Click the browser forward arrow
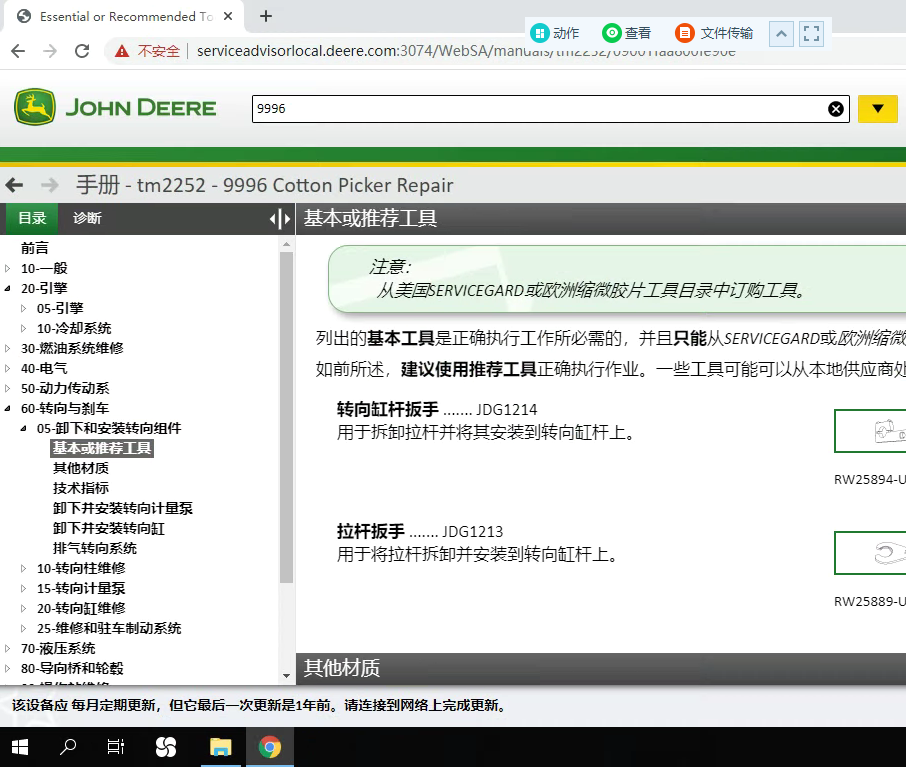 point(50,51)
